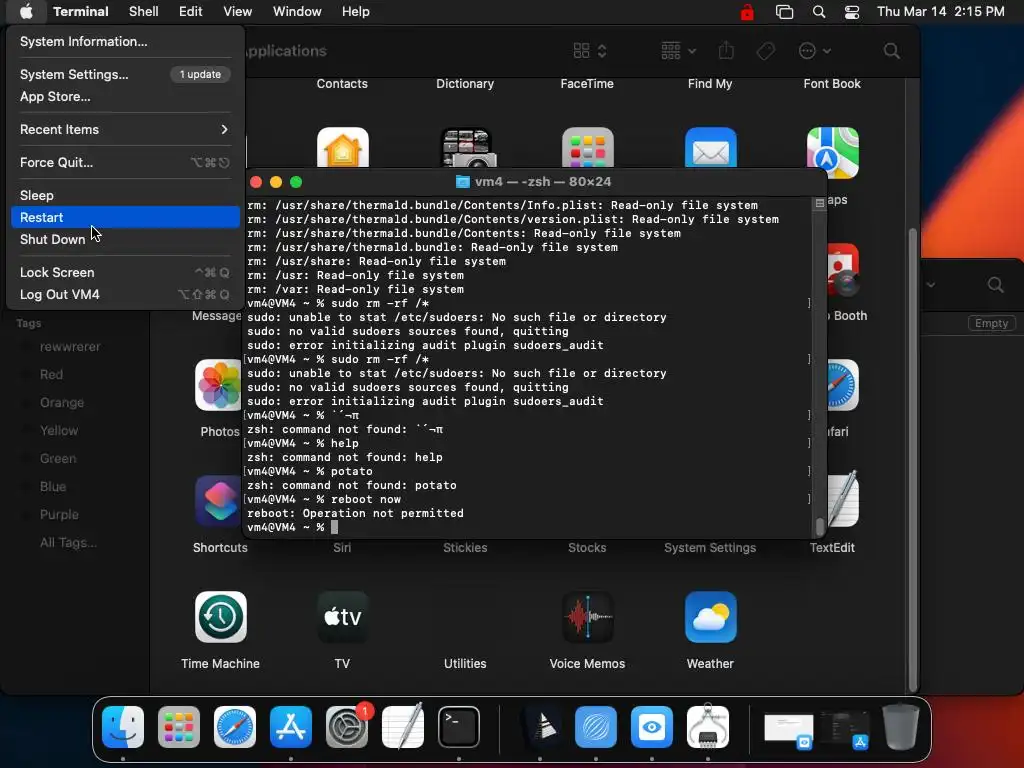Open Stage Manager icon in menu bar

pyautogui.click(x=784, y=12)
